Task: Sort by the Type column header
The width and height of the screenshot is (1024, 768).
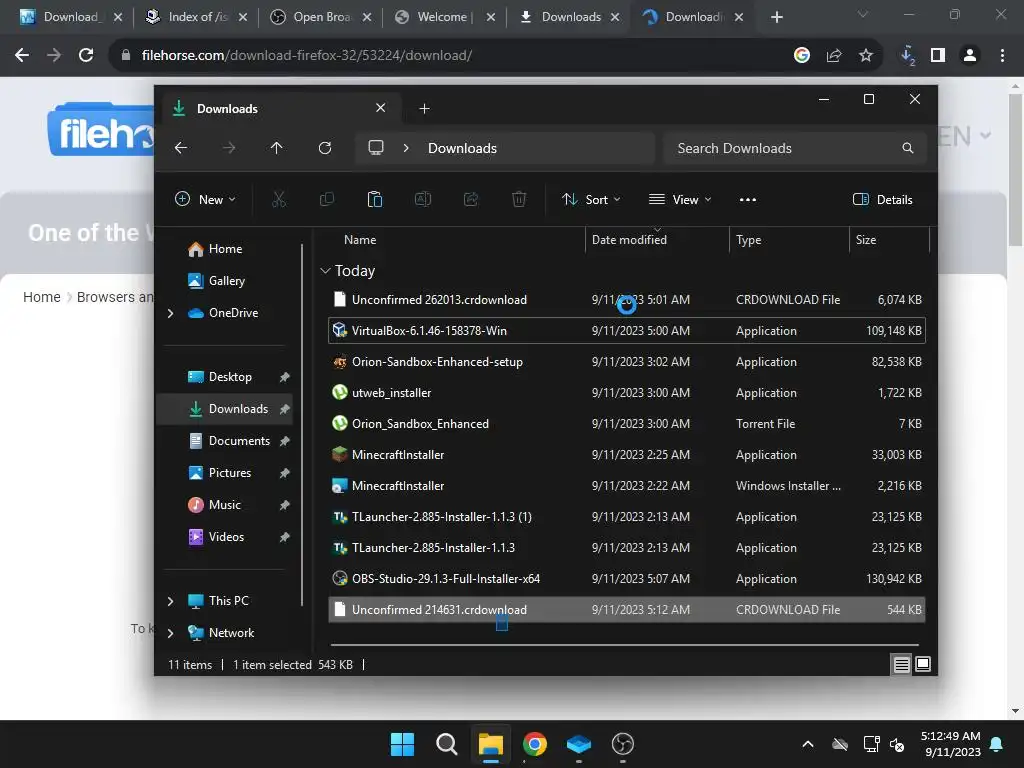Action: (x=748, y=240)
